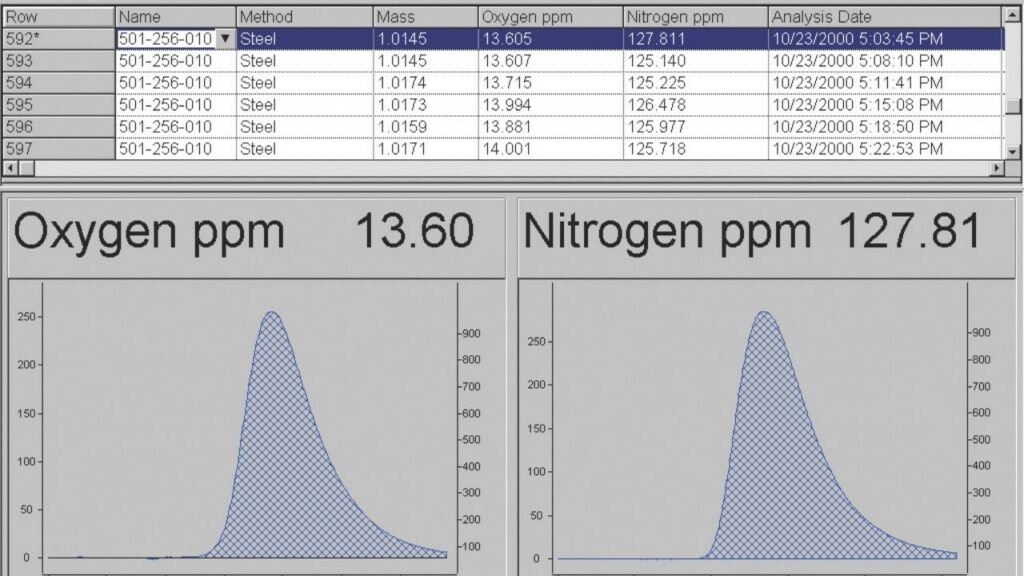Sort by the Mass column header
This screenshot has width=1024, height=576.
(x=426, y=17)
